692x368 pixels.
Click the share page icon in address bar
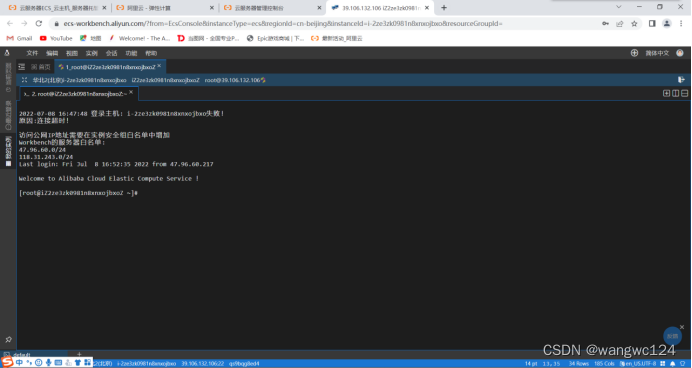tap(620, 23)
